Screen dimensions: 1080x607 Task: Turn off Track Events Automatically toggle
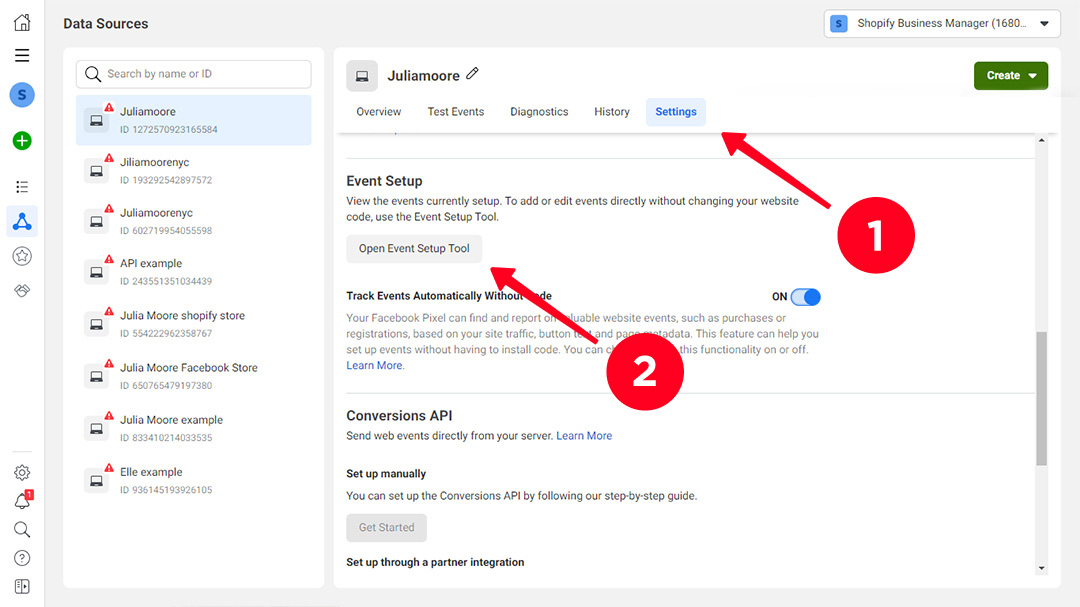805,297
